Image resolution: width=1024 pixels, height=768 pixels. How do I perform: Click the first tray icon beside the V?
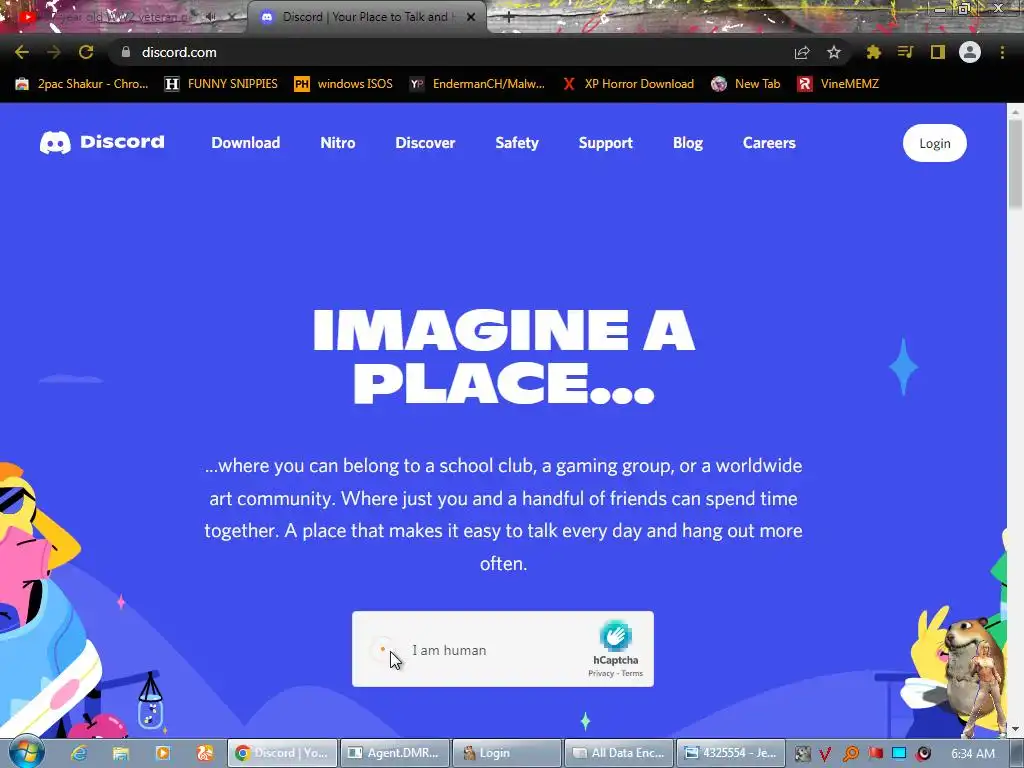coord(802,754)
